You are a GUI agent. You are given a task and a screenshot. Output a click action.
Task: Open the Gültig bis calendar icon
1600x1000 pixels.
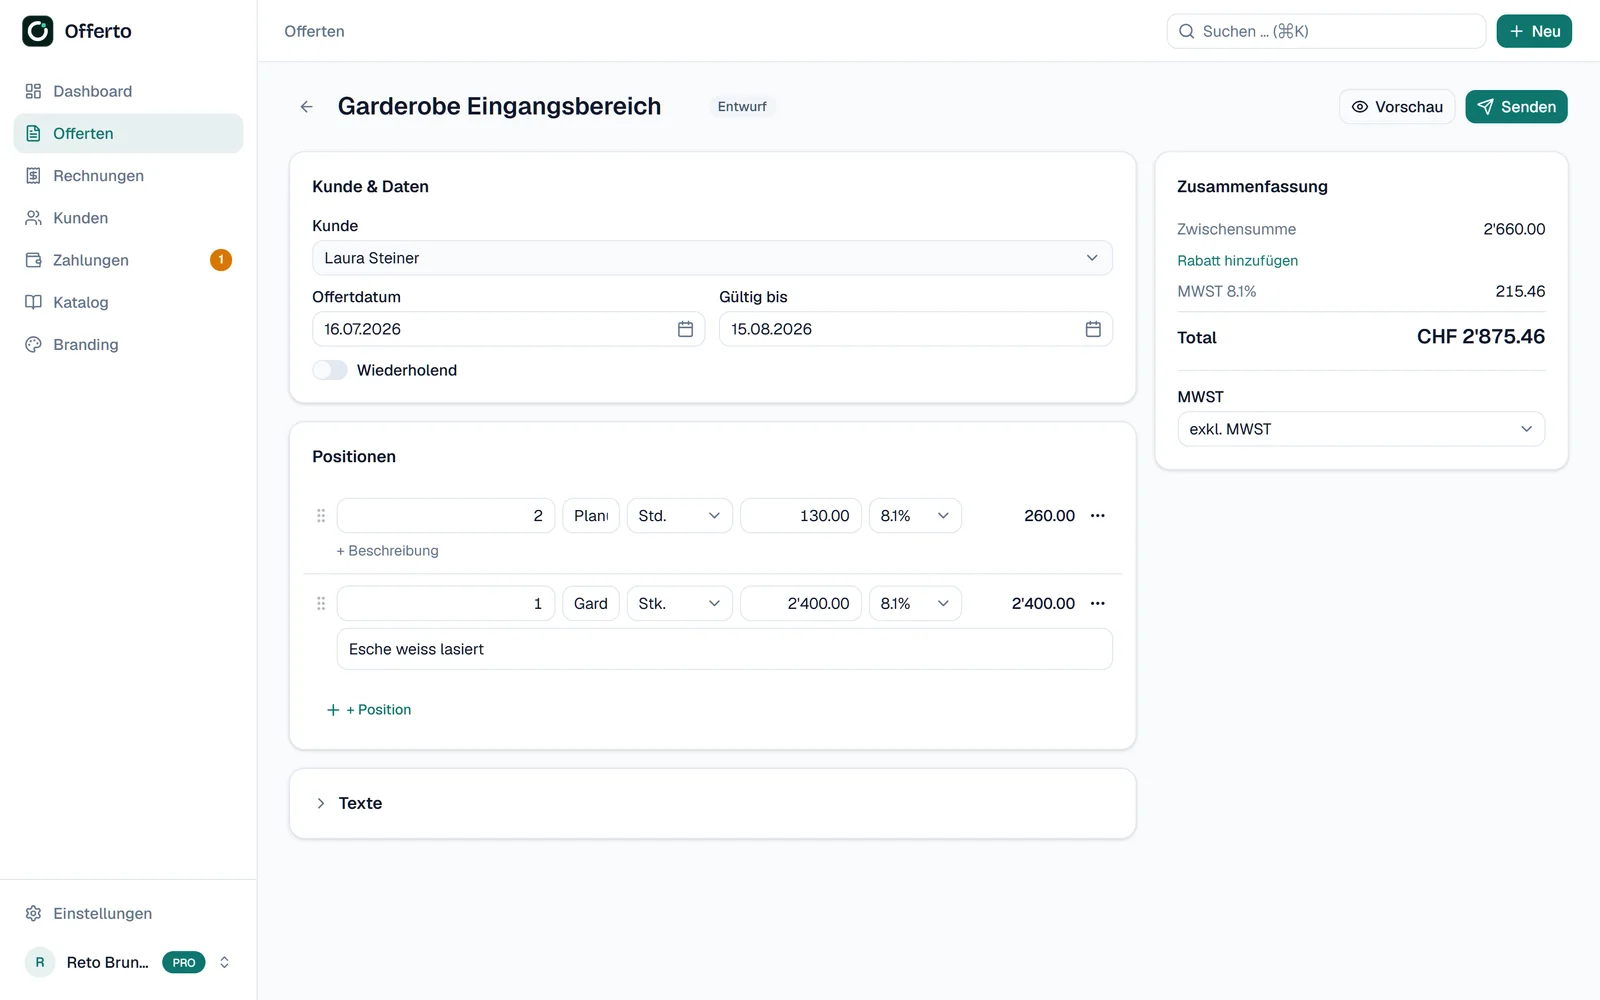click(x=1093, y=329)
